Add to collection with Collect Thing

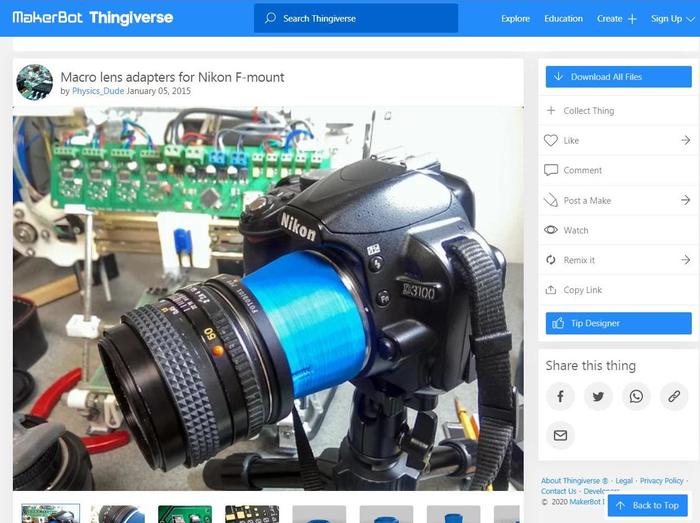(588, 111)
